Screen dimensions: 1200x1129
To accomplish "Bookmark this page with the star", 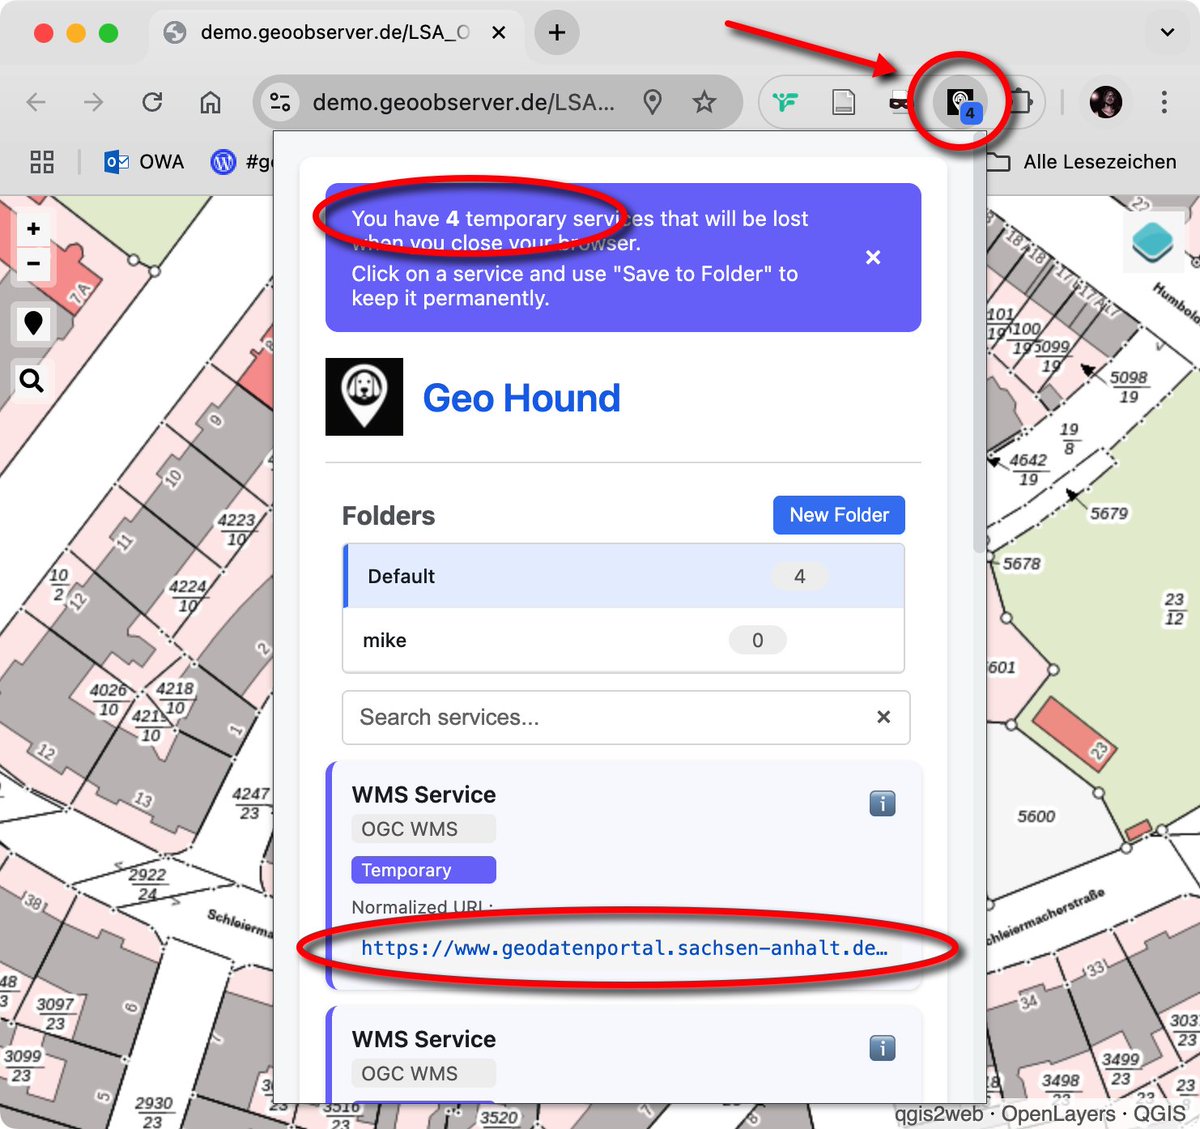I will [x=705, y=102].
